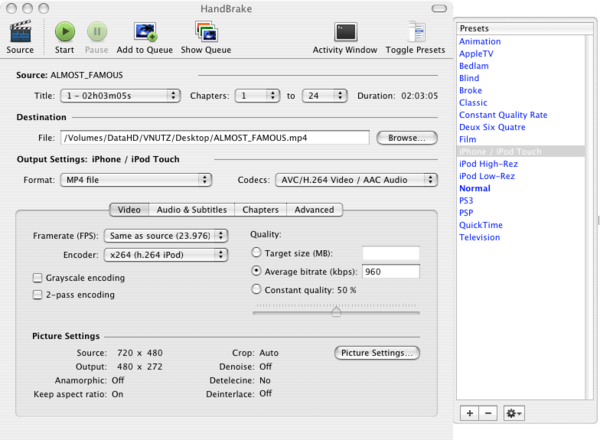The width and height of the screenshot is (600, 440).
Task: Open the Show Queue icon
Action: (x=206, y=31)
